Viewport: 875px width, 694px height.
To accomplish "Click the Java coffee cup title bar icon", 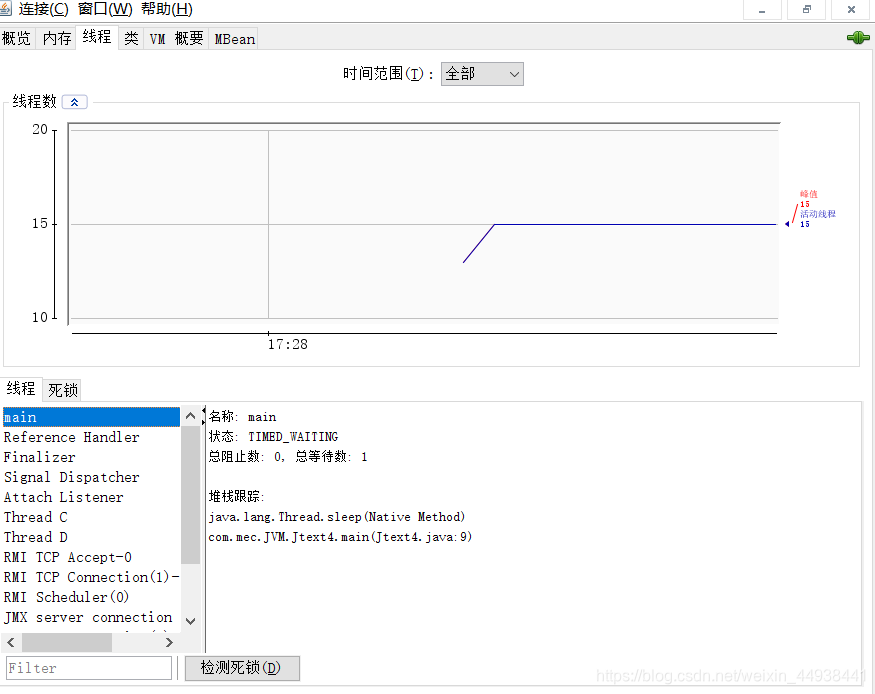I will pos(8,8).
